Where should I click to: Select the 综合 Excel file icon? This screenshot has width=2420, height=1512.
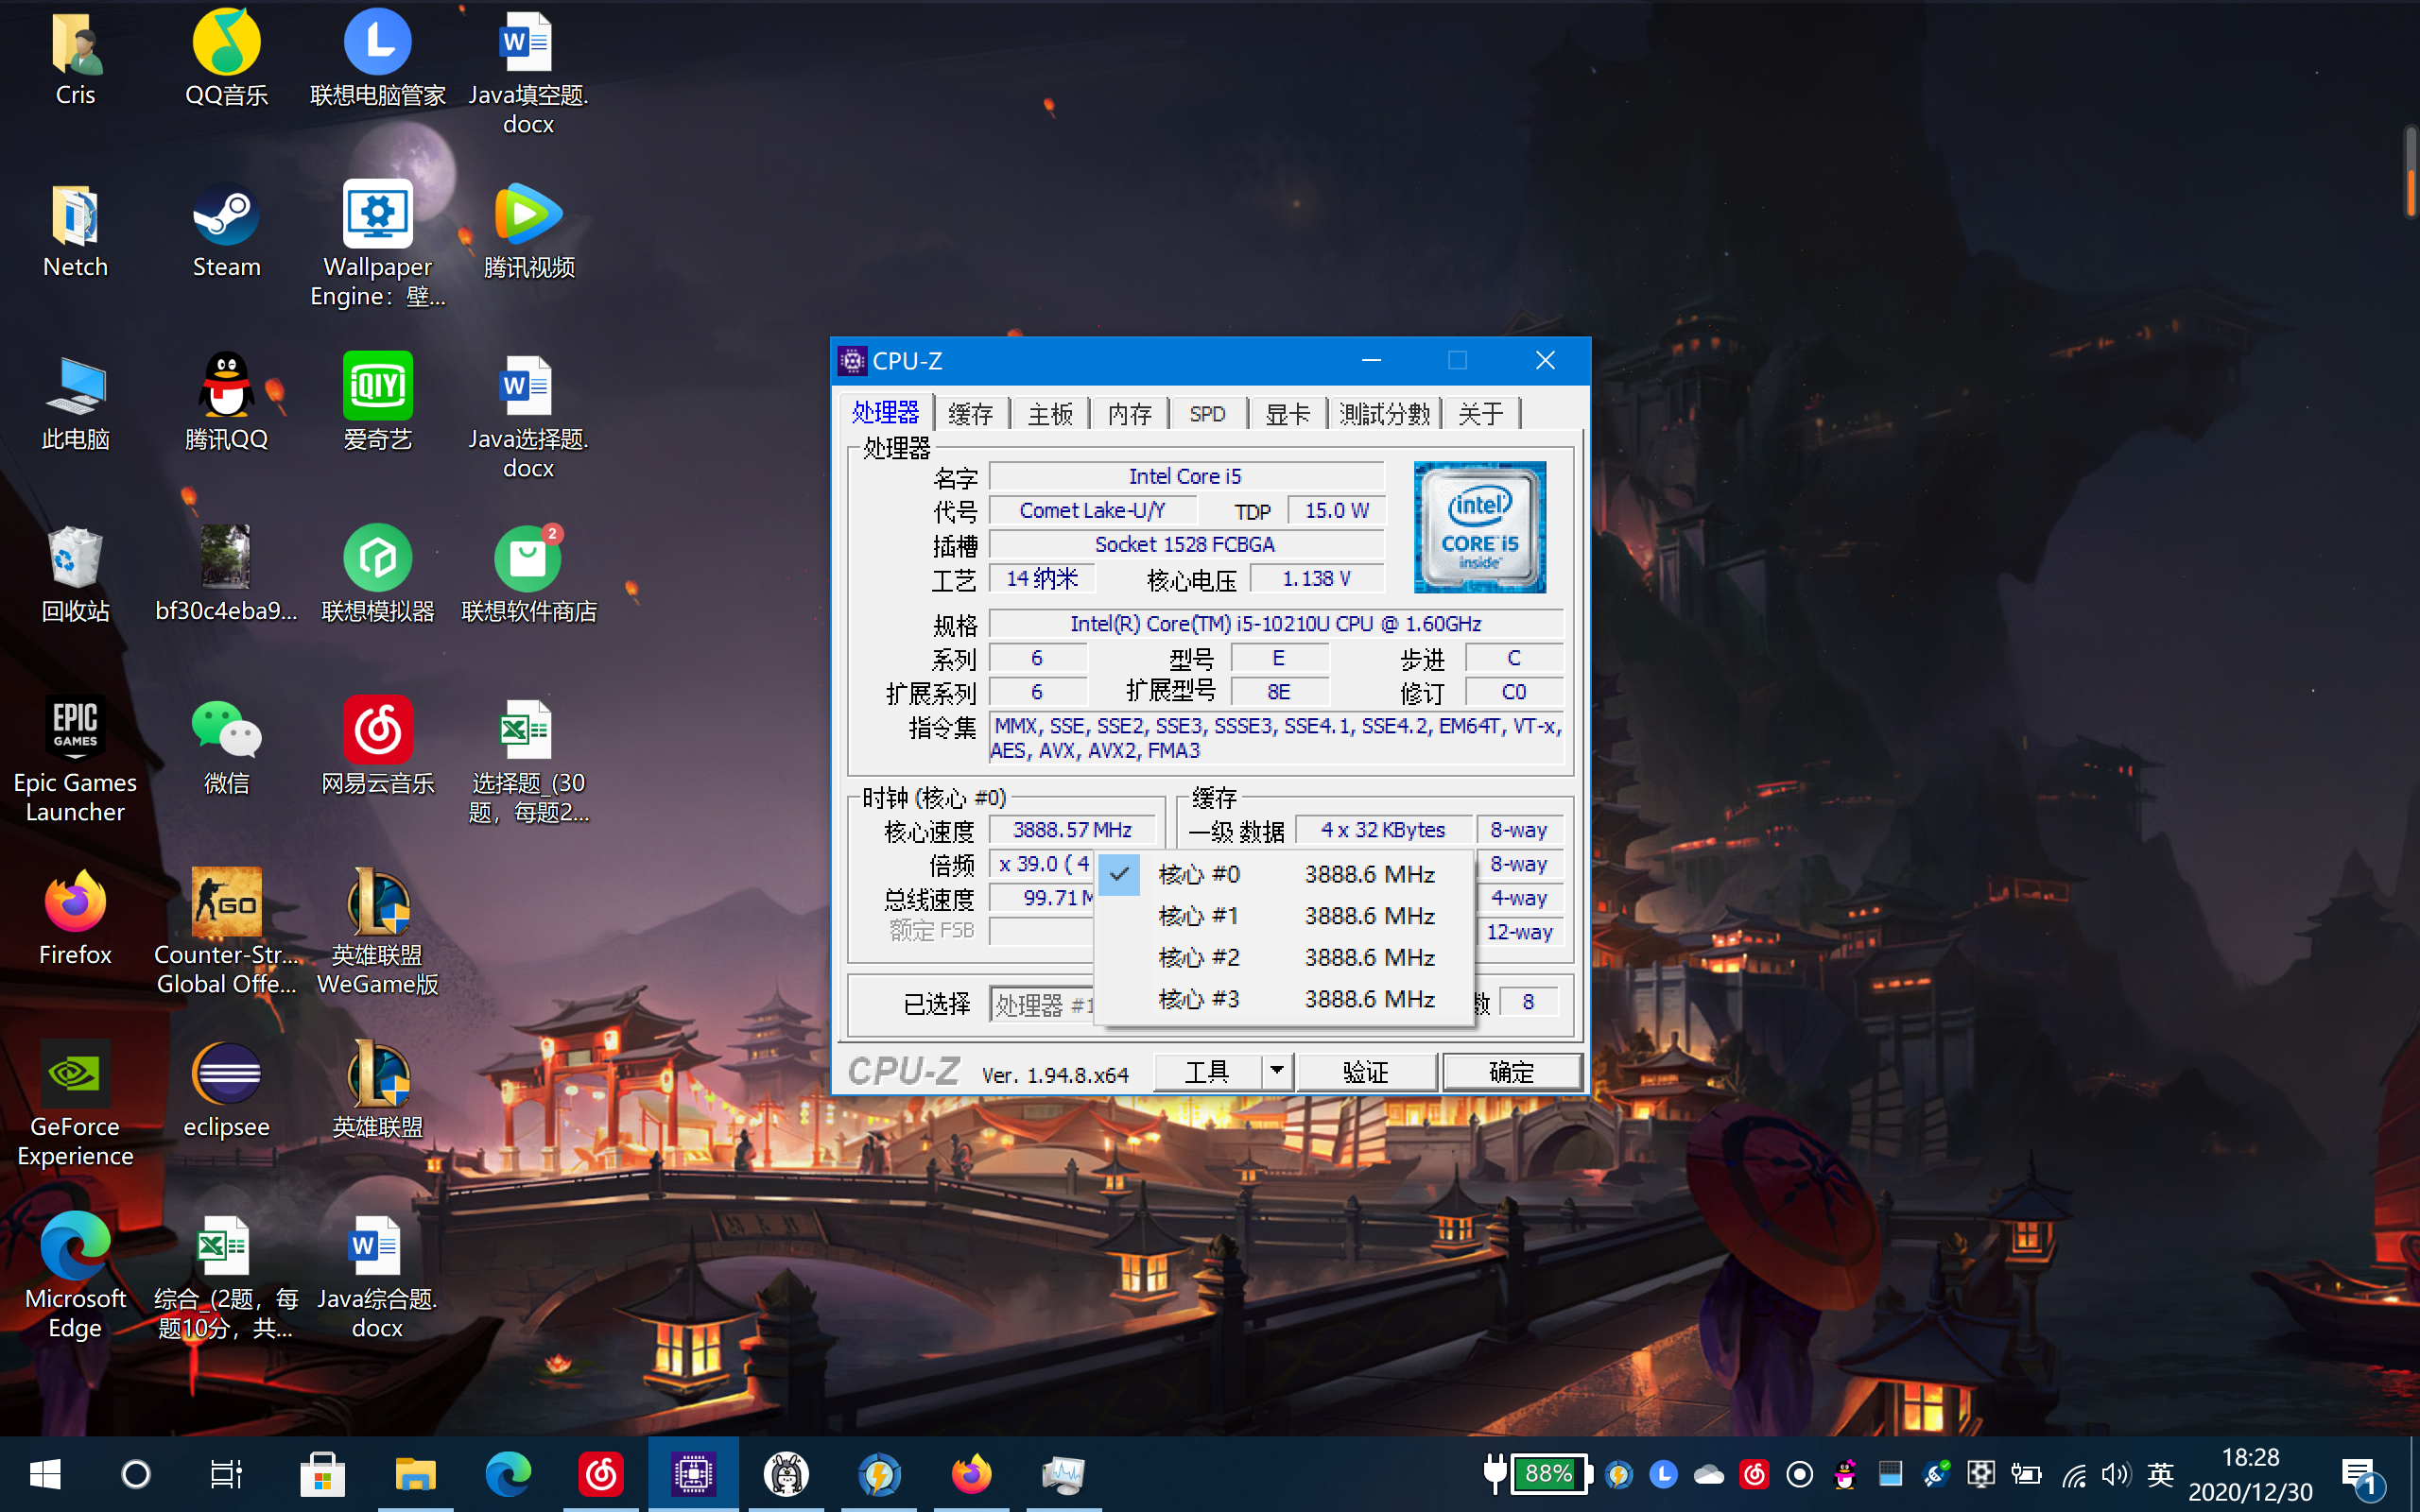[x=226, y=1246]
